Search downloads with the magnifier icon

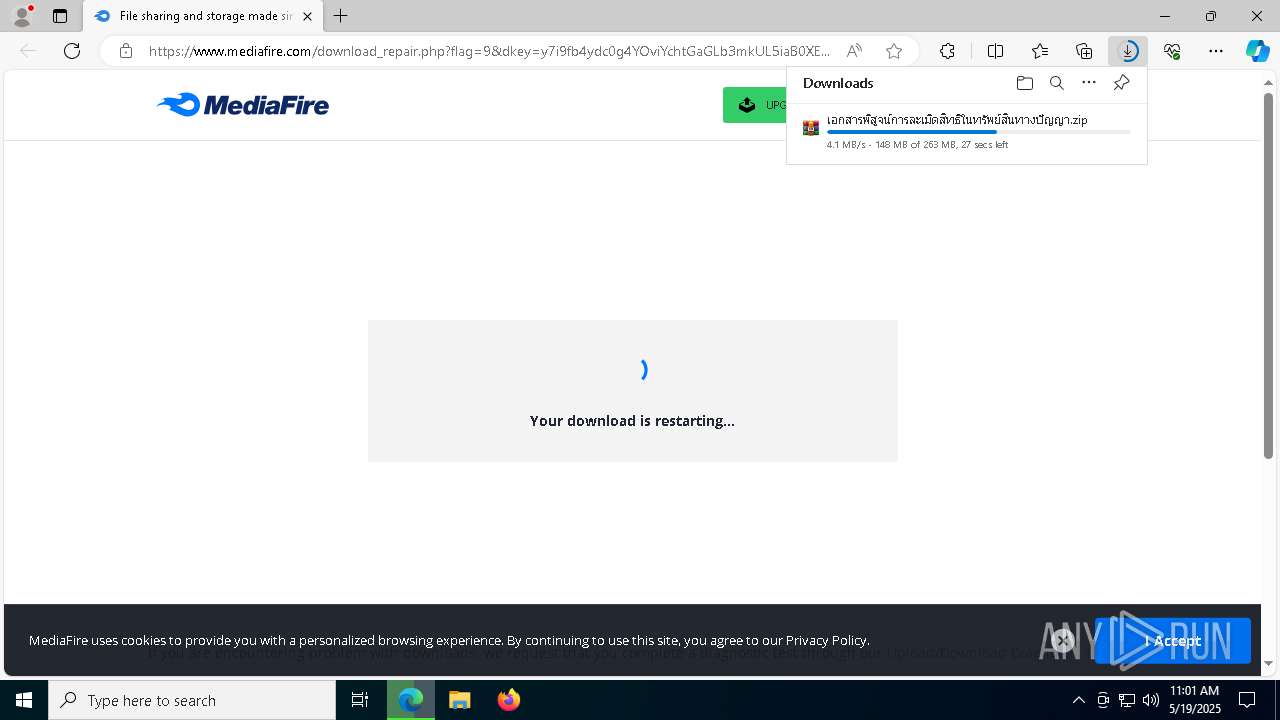1056,83
